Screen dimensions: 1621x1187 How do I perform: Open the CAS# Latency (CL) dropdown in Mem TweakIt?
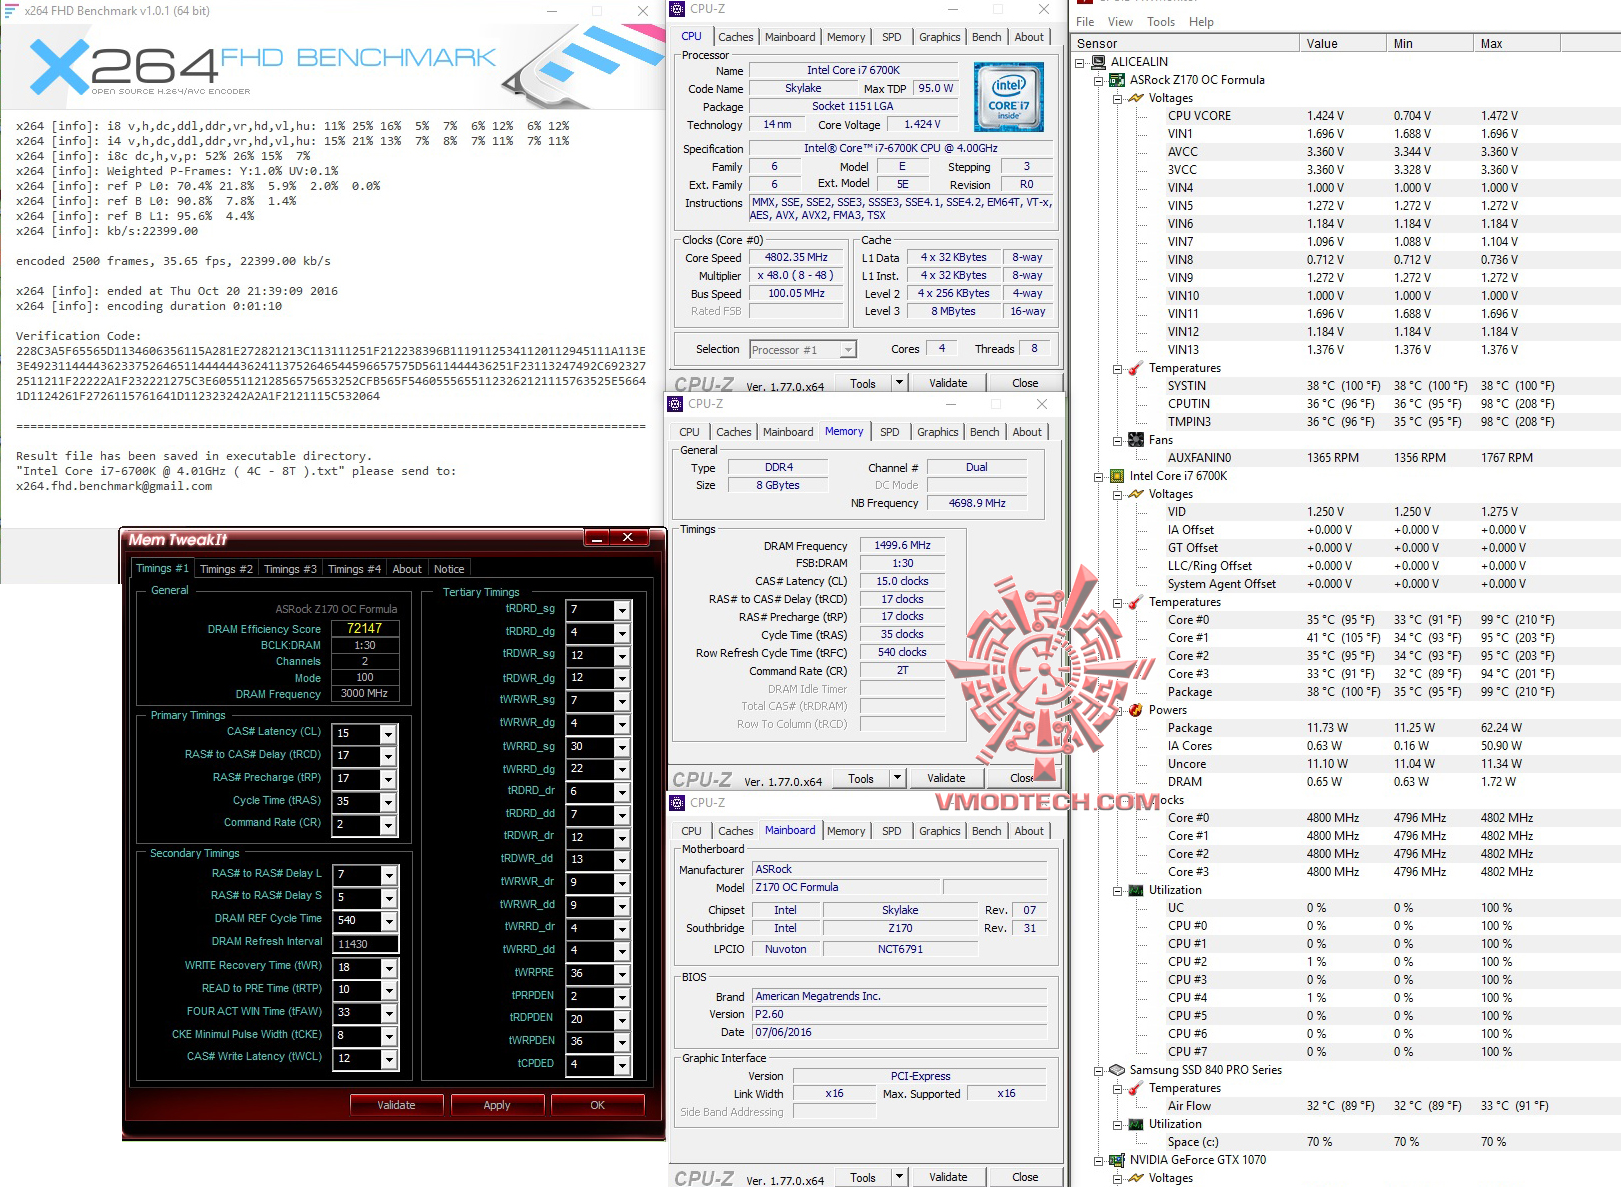pos(388,733)
